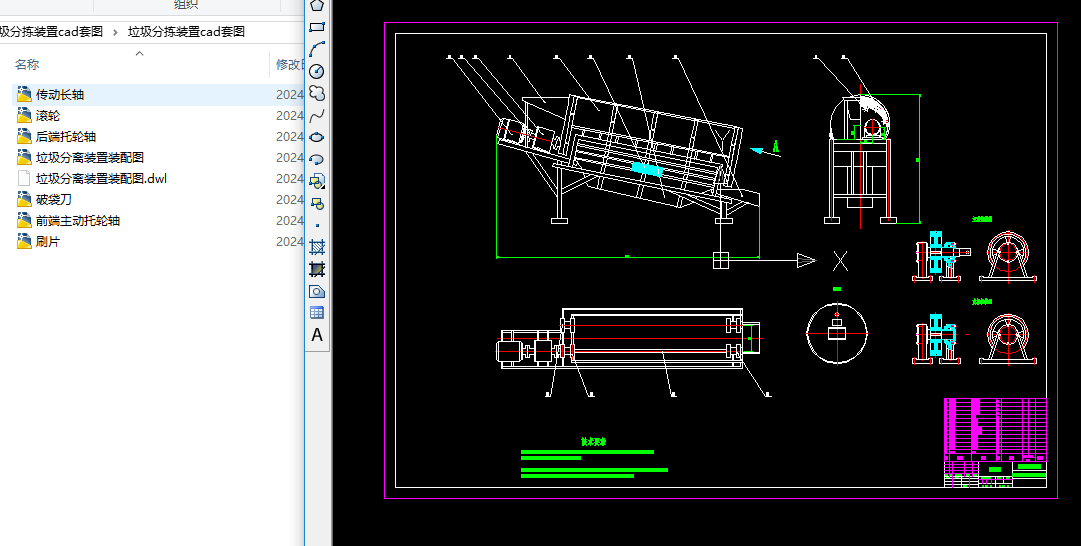The width and height of the screenshot is (1081, 546).
Task: Select the Multiline Text 'A' tool
Action: tap(317, 335)
